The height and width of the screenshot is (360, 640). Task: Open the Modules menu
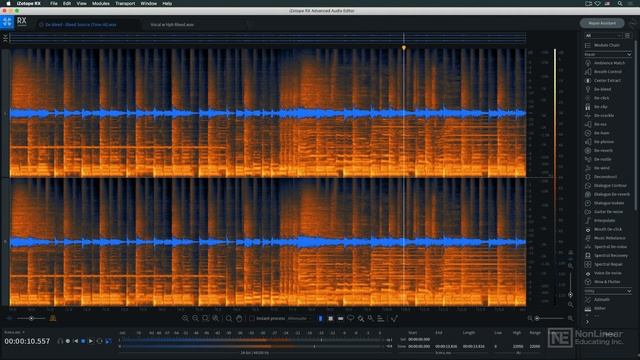coord(100,3)
